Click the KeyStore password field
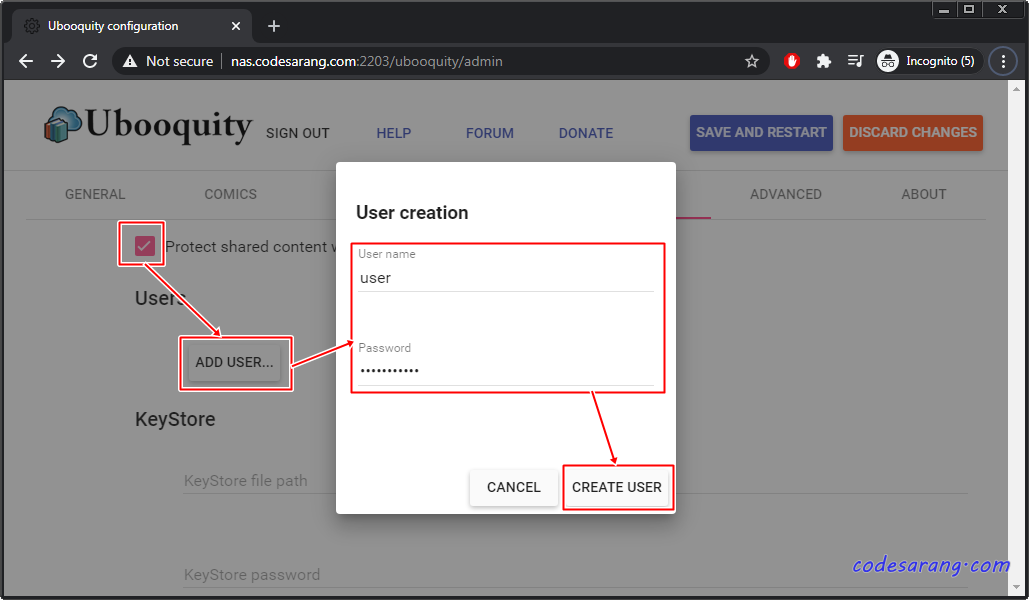 (x=576, y=575)
